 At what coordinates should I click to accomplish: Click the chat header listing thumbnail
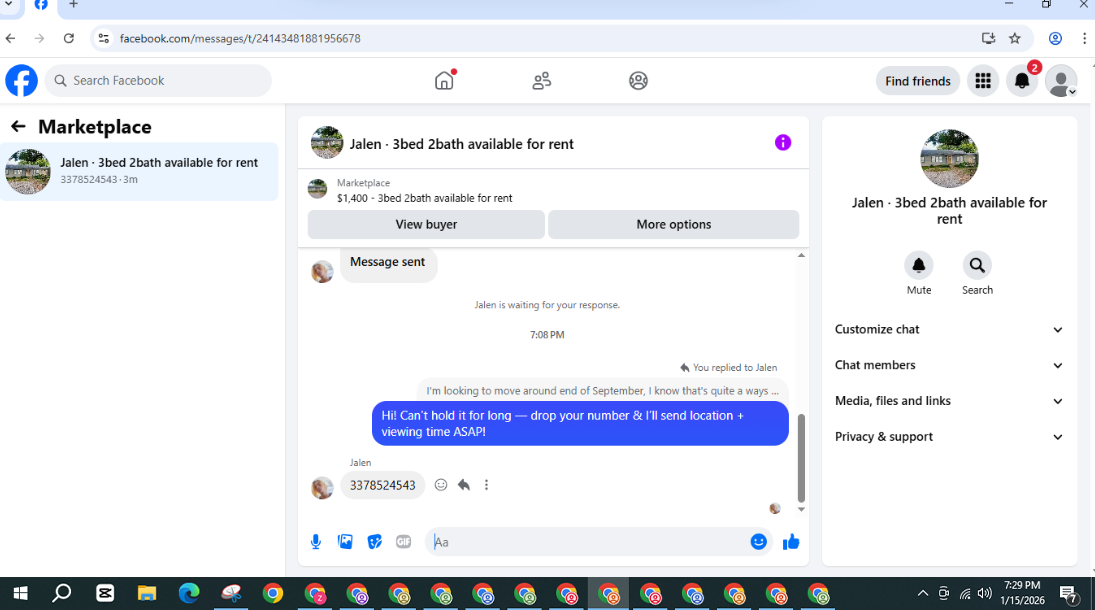(327, 143)
